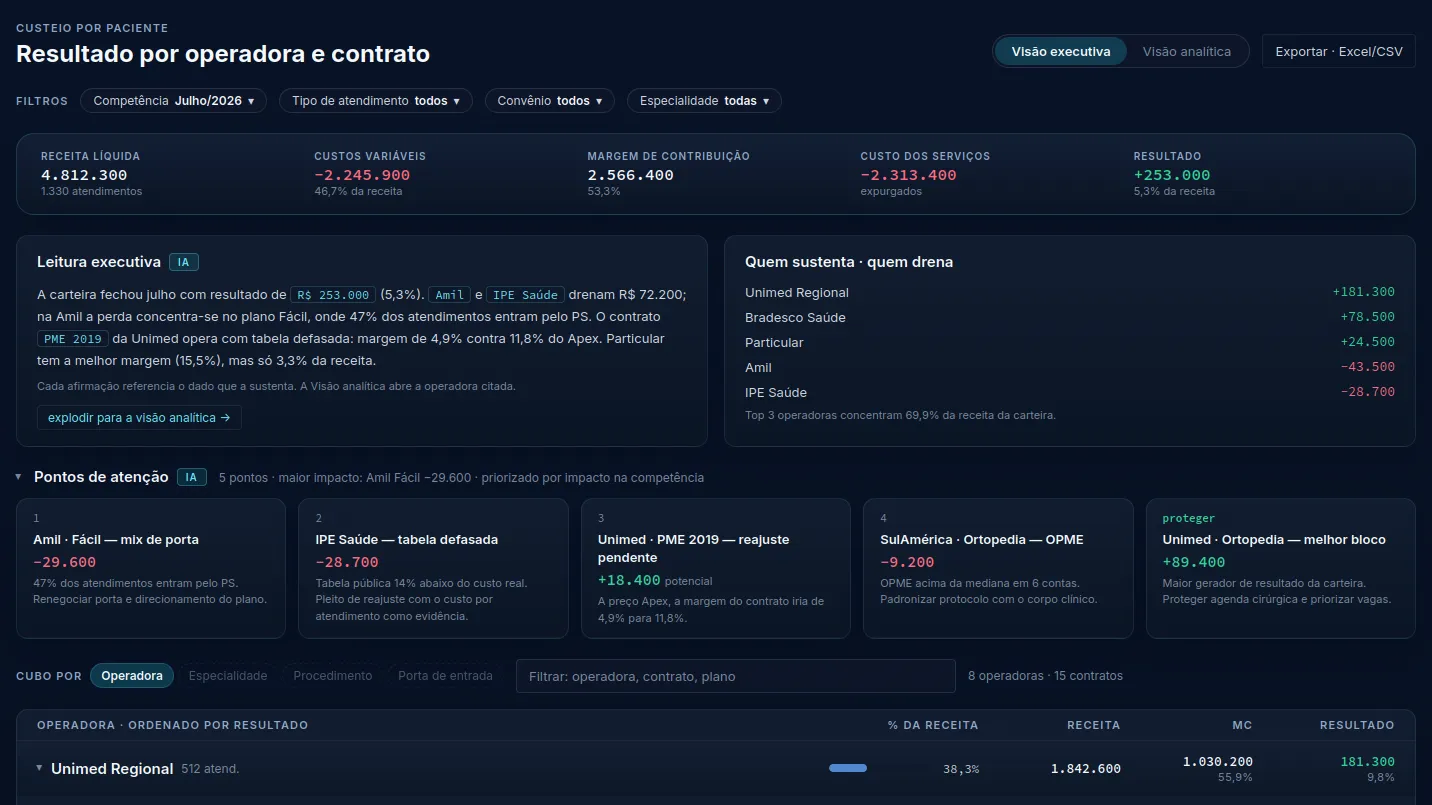This screenshot has width=1432, height=805.
Task: Click the R$ 253.000 reference chip
Action: pos(333,295)
